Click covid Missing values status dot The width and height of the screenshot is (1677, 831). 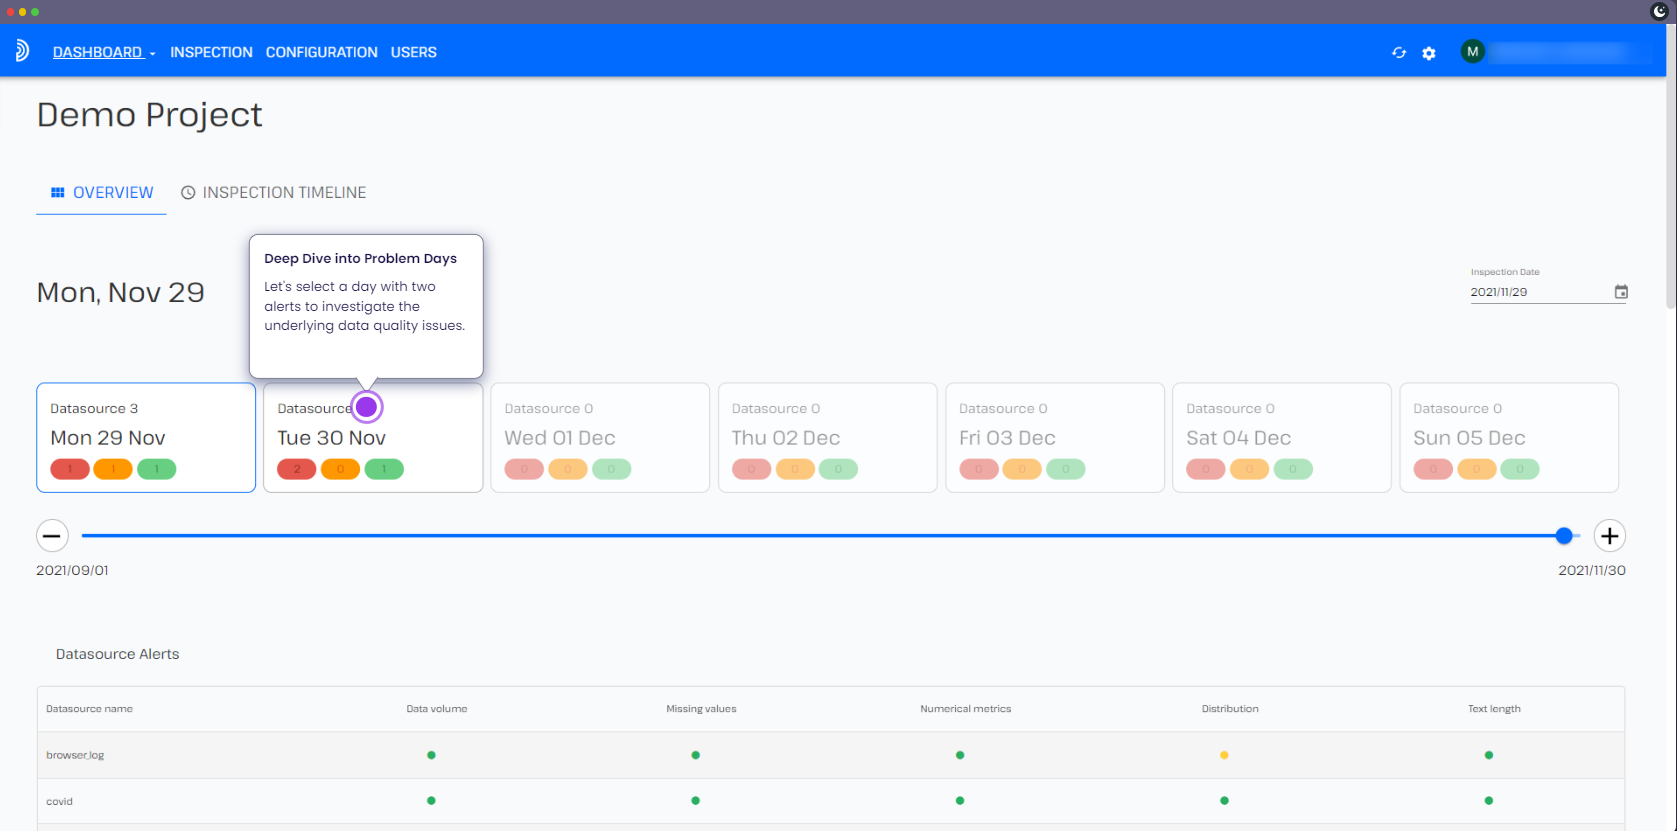click(x=695, y=801)
